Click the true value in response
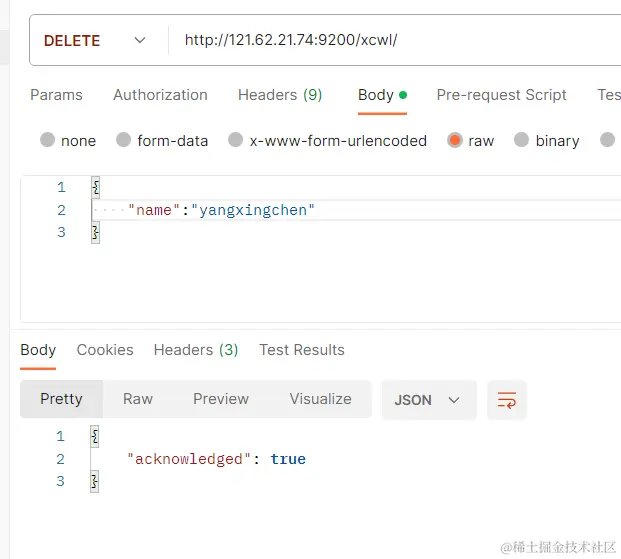The width and height of the screenshot is (621, 559). 288,459
